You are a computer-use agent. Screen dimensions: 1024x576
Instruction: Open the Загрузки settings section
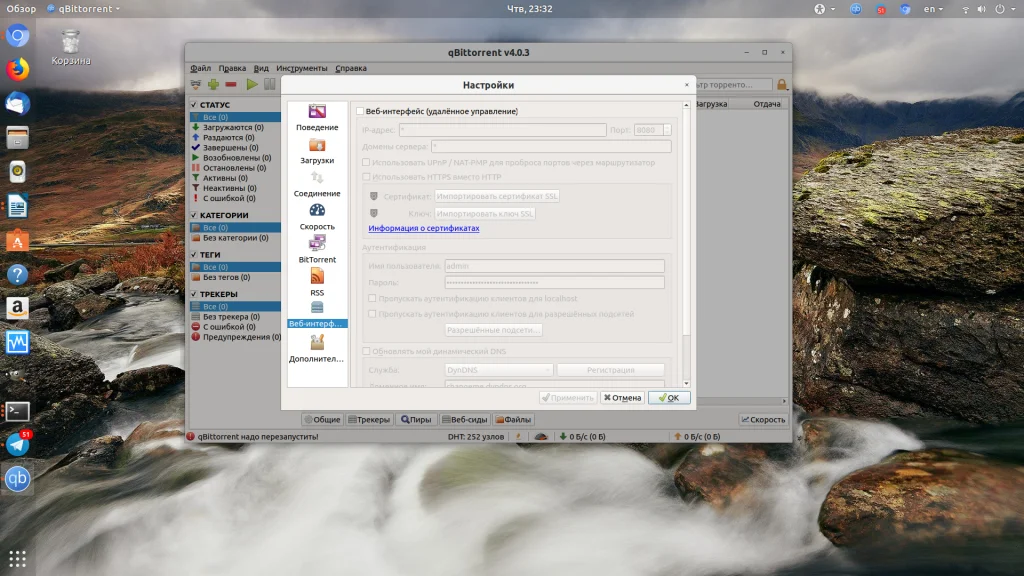[317, 151]
